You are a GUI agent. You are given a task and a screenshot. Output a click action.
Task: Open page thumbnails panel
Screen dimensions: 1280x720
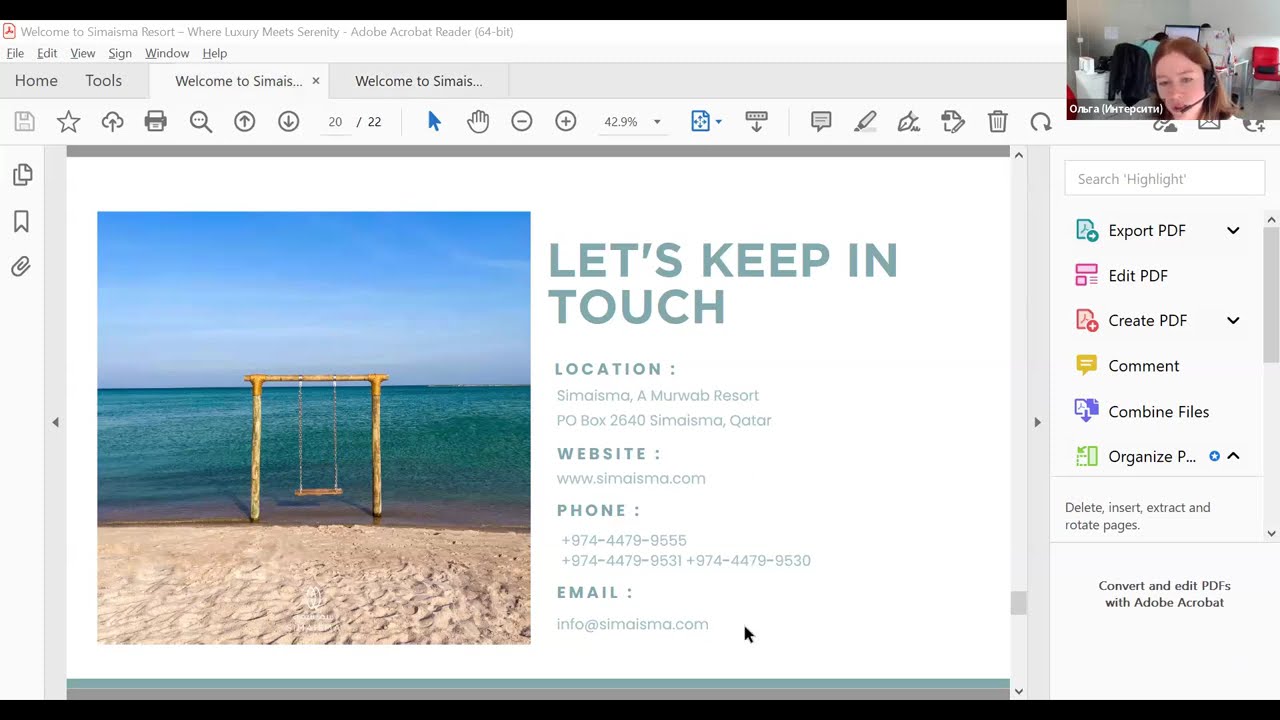pos(22,175)
